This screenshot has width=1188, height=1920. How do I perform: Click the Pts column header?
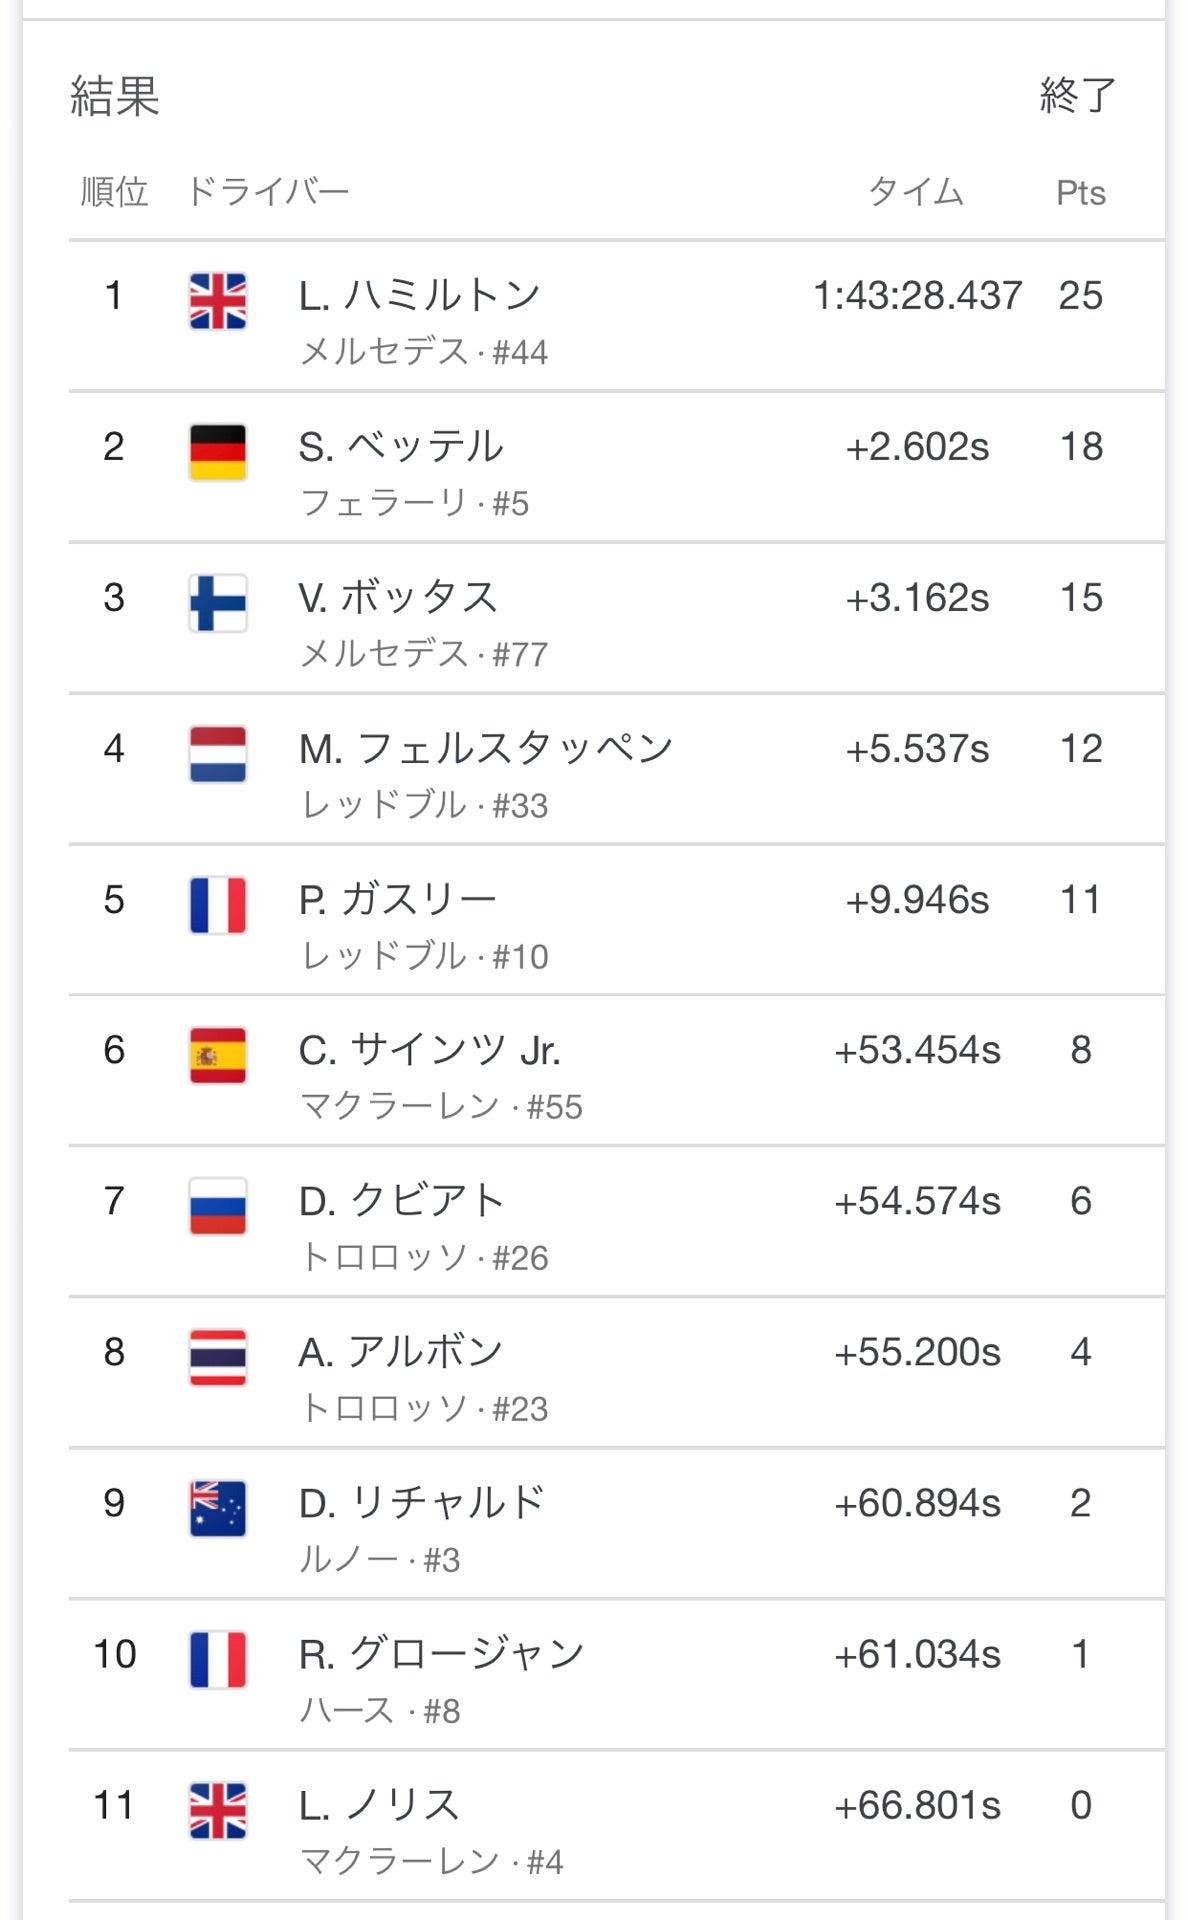click(1080, 193)
